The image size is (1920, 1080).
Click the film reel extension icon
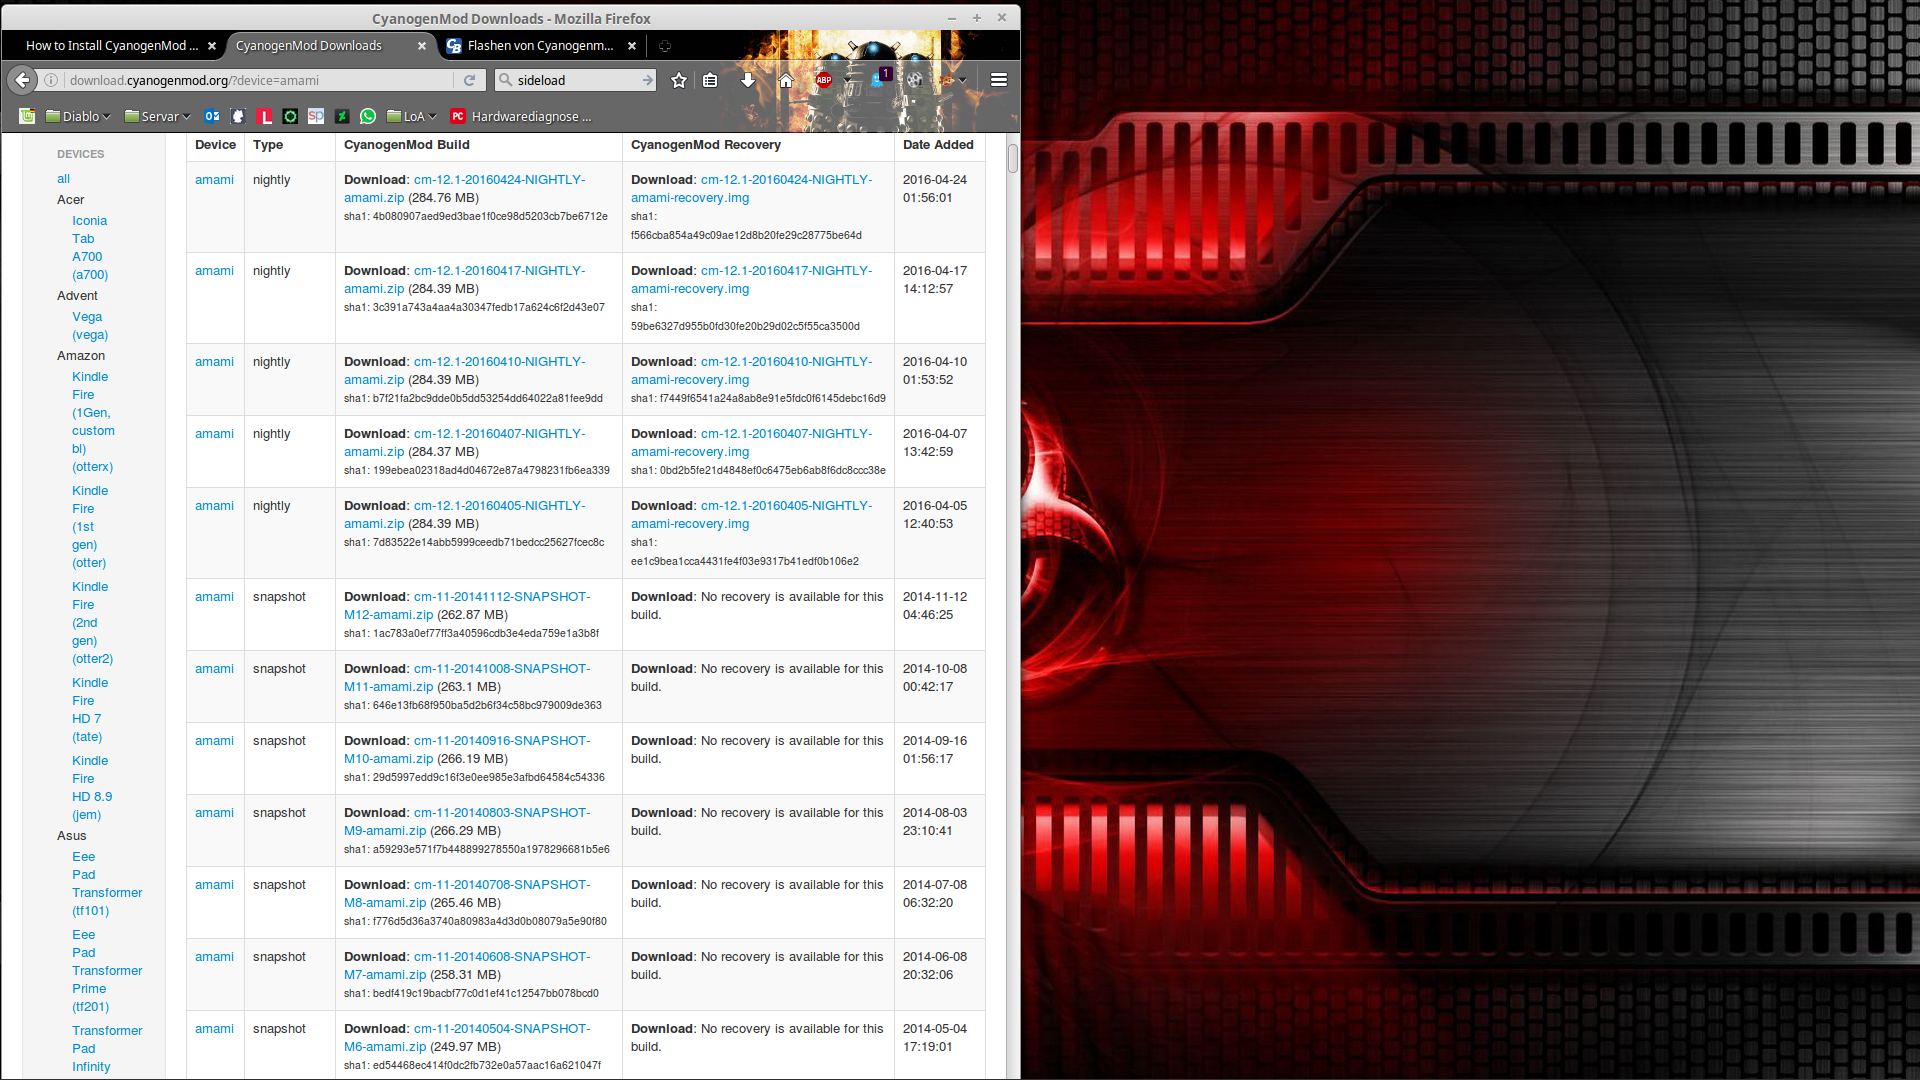click(x=914, y=80)
